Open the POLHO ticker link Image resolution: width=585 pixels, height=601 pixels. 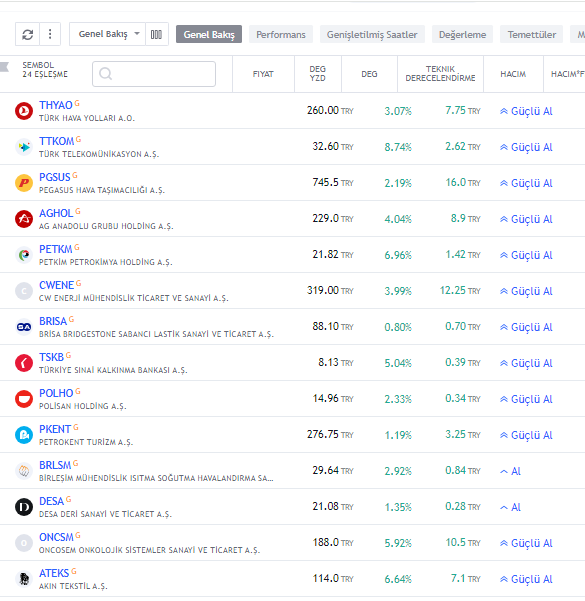[x=56, y=393]
